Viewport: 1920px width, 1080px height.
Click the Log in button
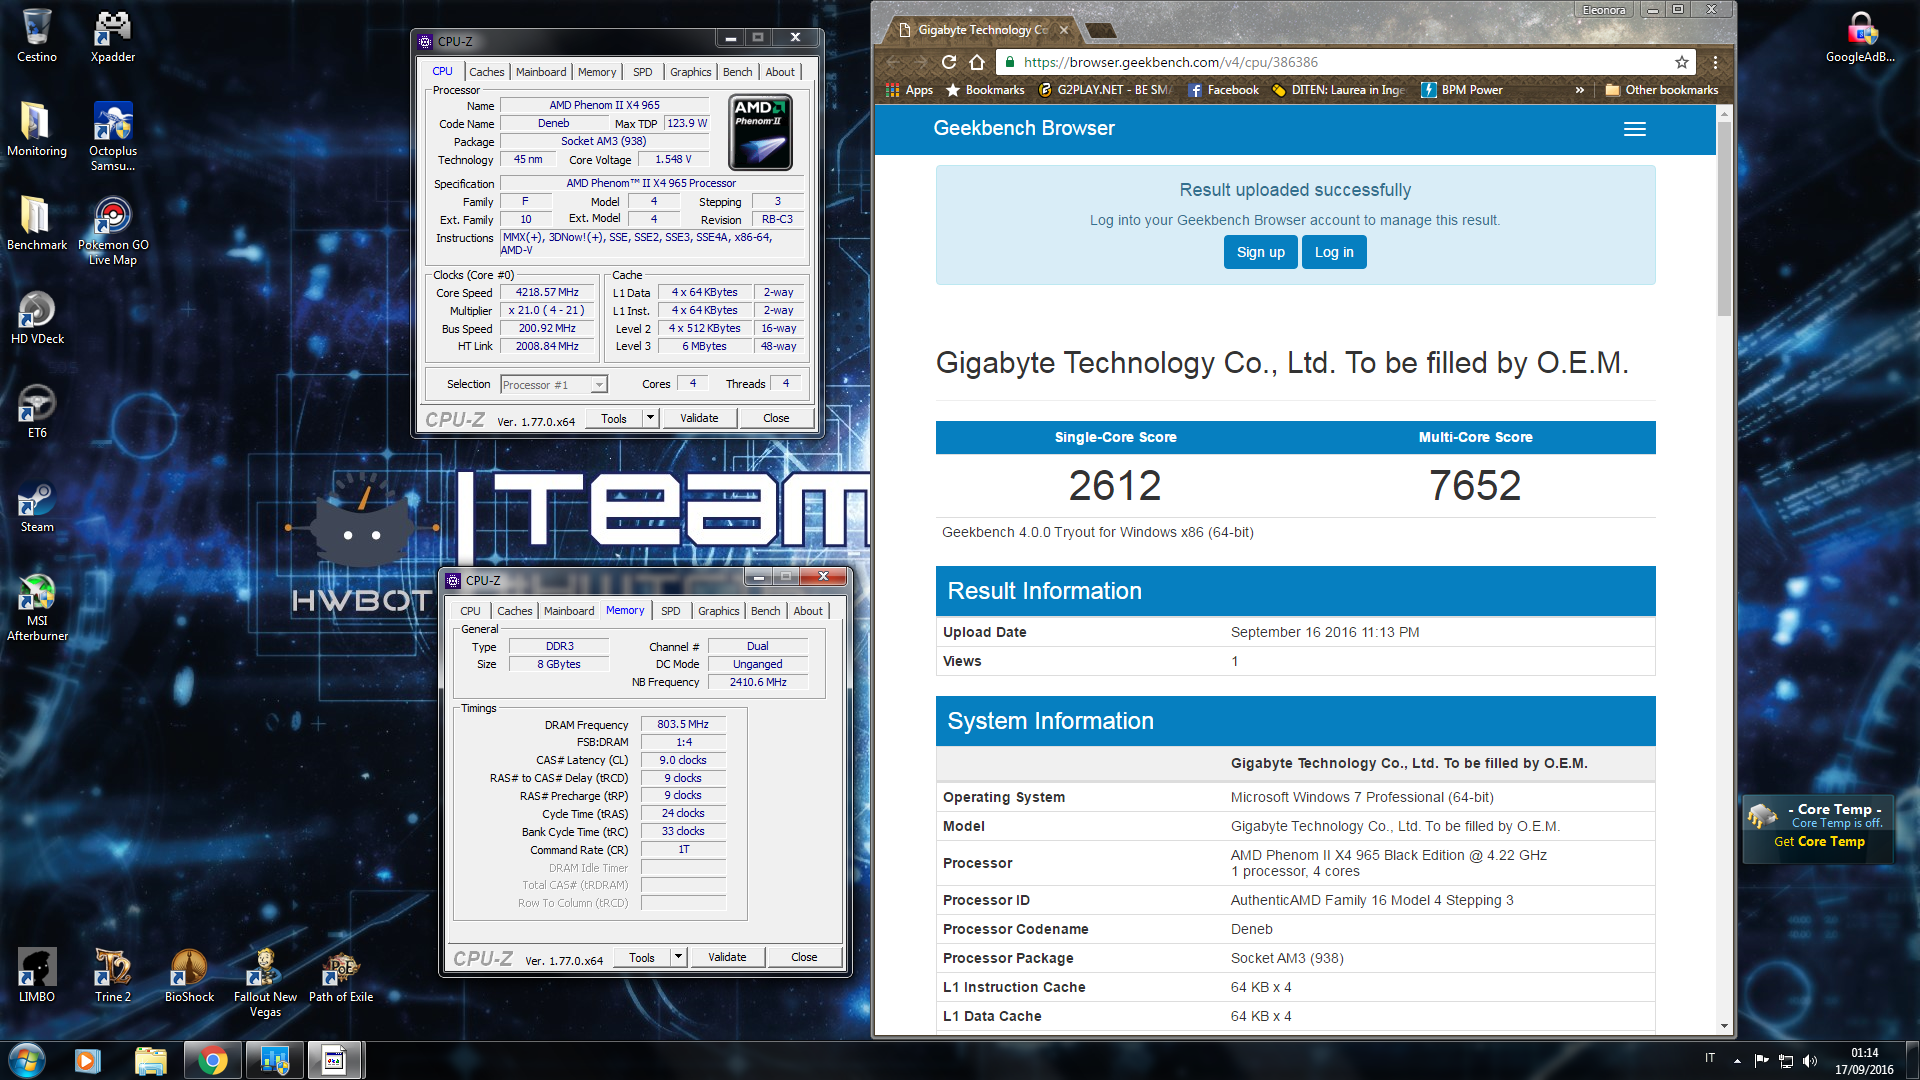[1334, 252]
